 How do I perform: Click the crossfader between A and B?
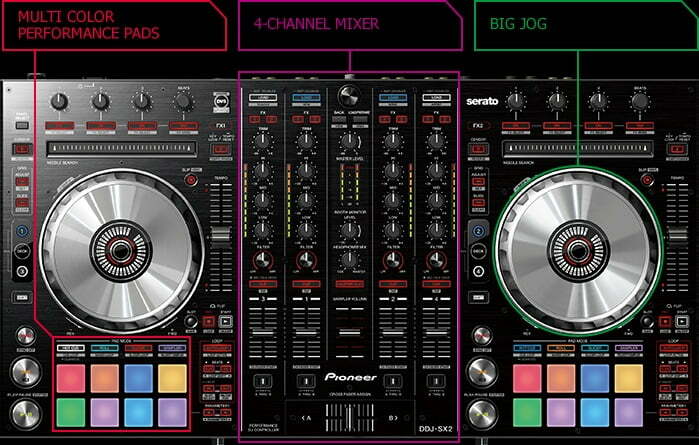(x=350, y=418)
